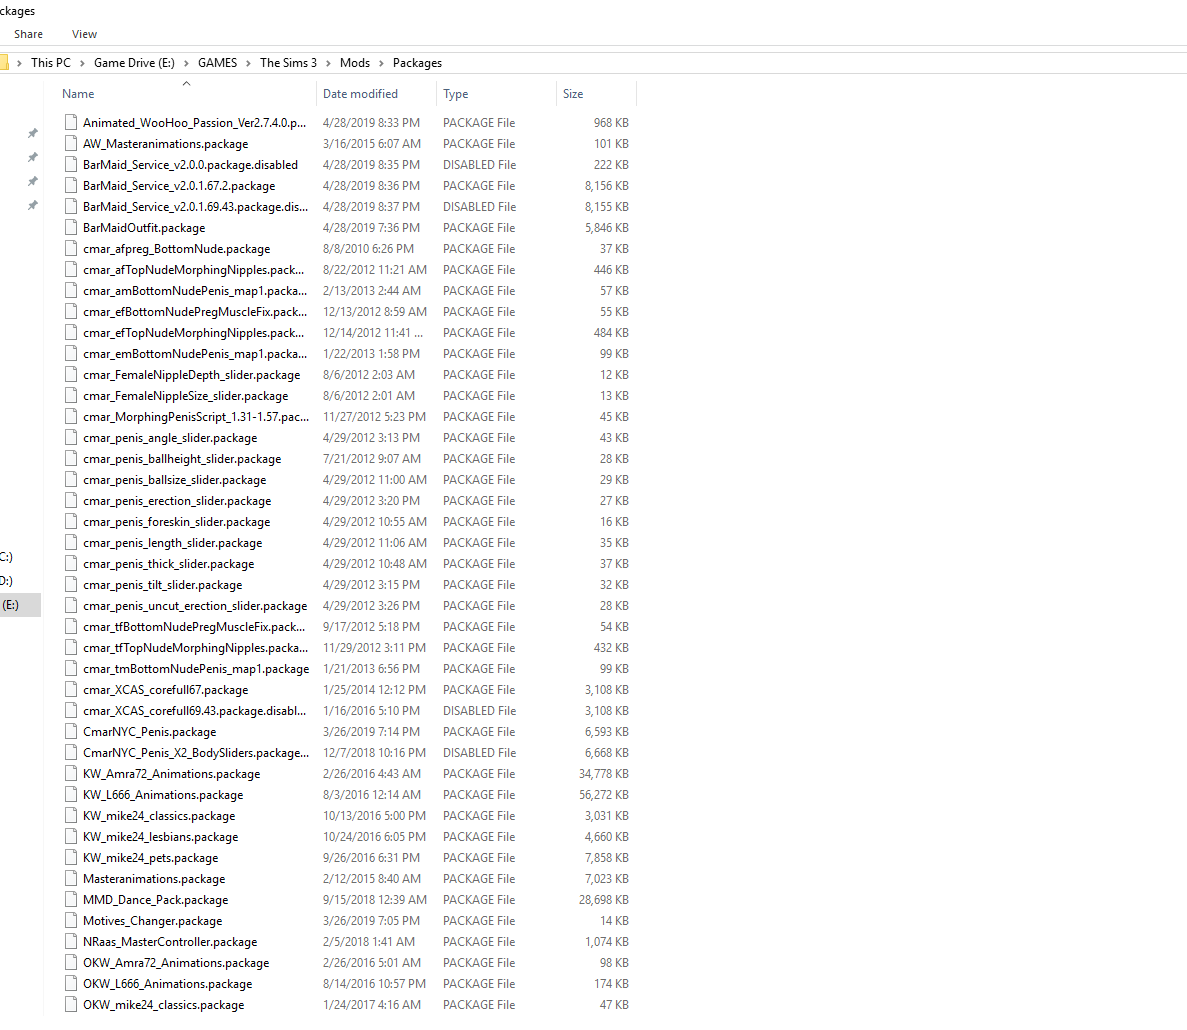Screen dimensions: 1187x1030
Task: Open the View ribbon tab
Action: pyautogui.click(x=84, y=34)
